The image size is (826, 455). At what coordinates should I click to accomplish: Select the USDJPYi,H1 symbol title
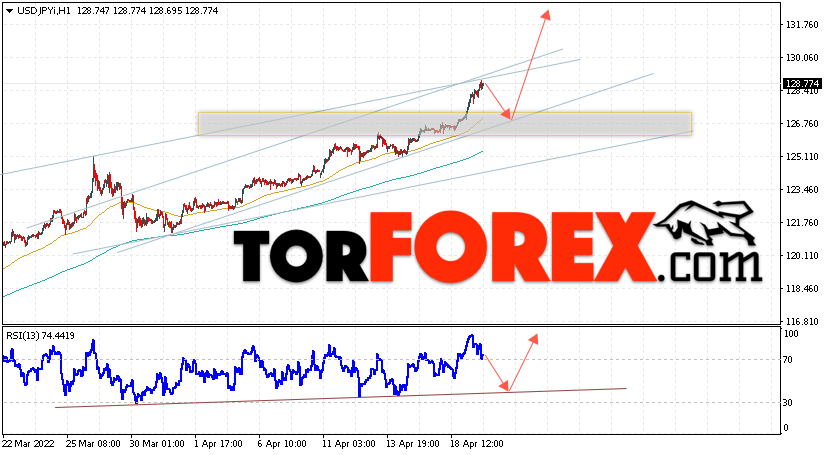tap(44, 11)
